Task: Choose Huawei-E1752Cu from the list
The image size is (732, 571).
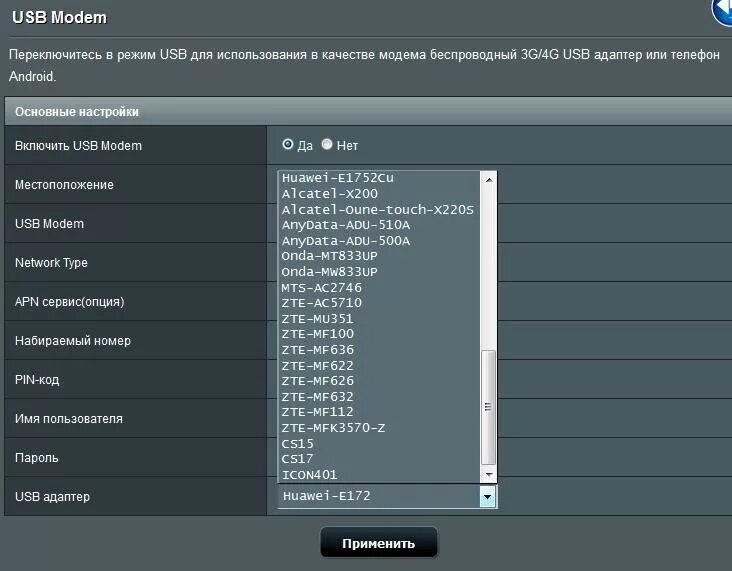Action: tap(380, 178)
